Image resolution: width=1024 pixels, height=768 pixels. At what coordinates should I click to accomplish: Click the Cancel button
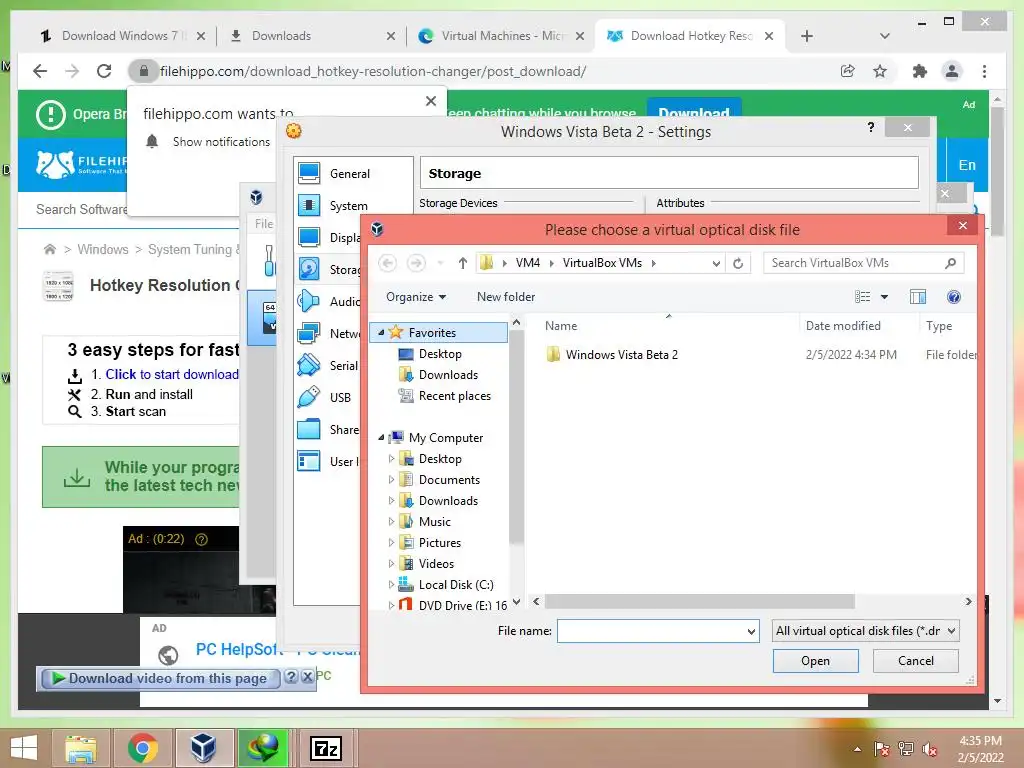tap(916, 661)
